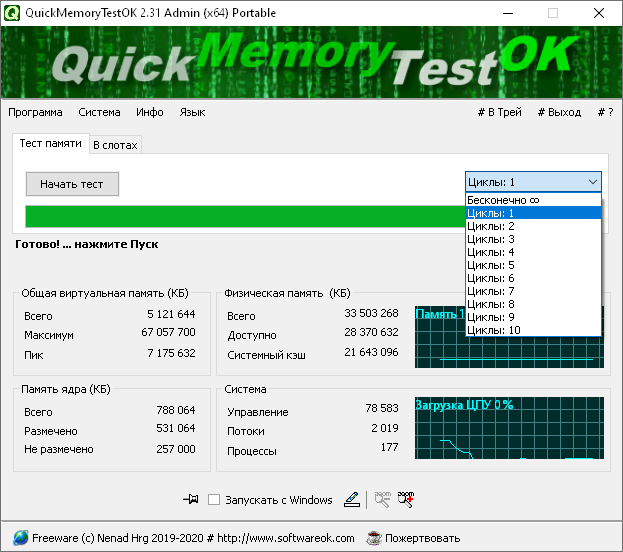
Task: Click the Доступно value 28 370 632
Action: click(371, 332)
